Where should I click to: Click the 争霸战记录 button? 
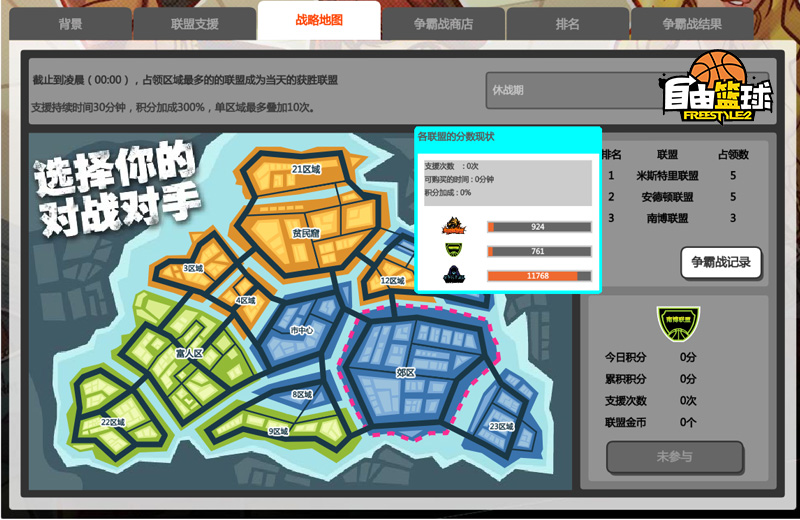click(720, 263)
